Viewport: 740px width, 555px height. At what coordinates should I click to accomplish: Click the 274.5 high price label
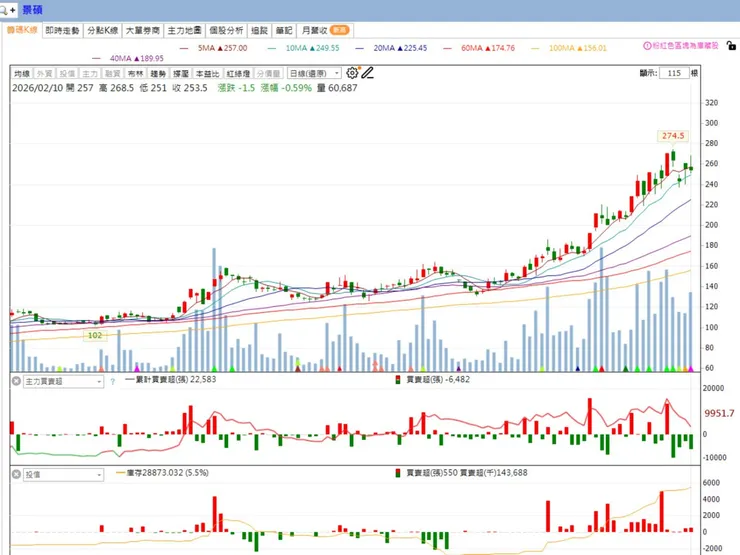[673, 136]
